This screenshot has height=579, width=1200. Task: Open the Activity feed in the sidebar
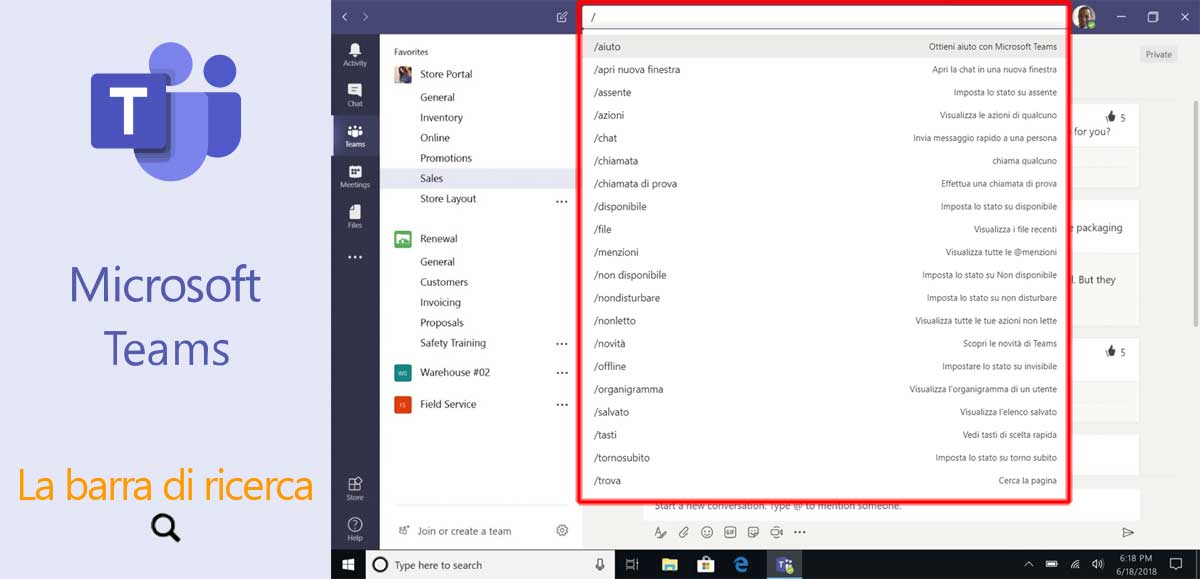point(355,54)
